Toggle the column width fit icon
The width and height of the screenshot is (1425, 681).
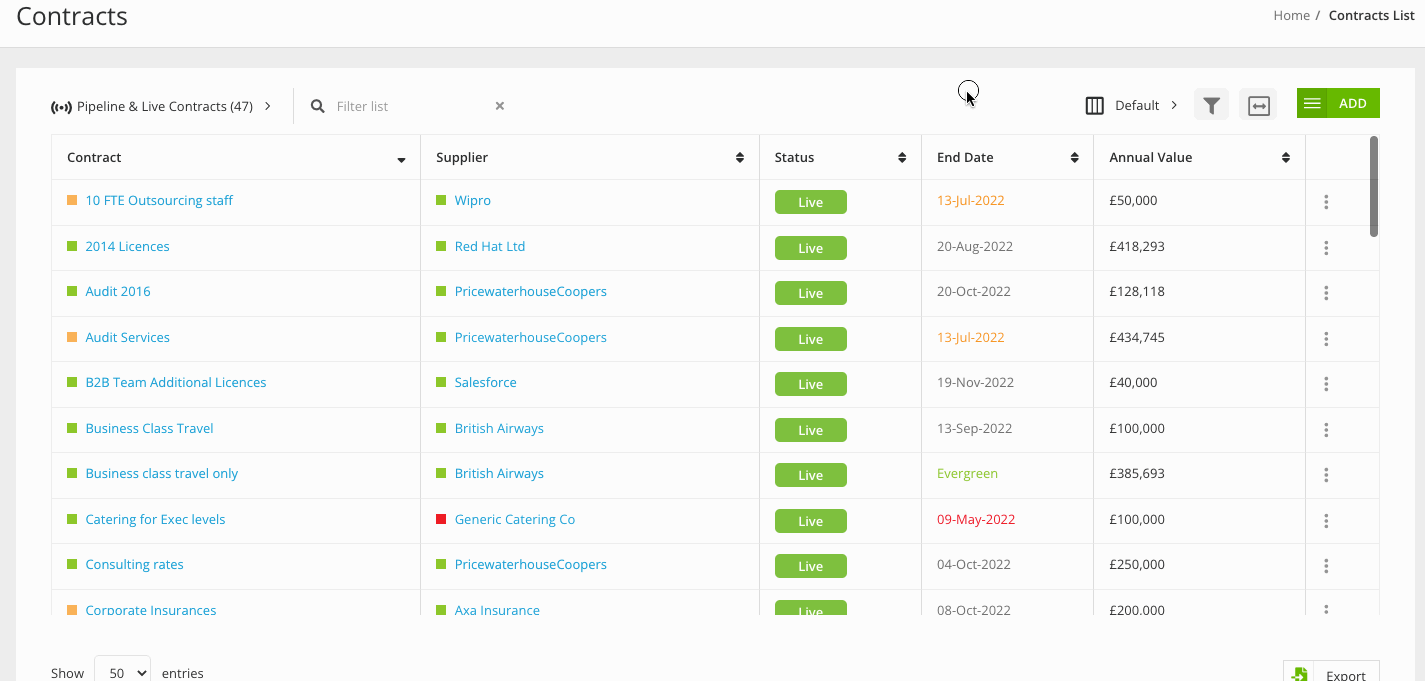[x=1259, y=105]
